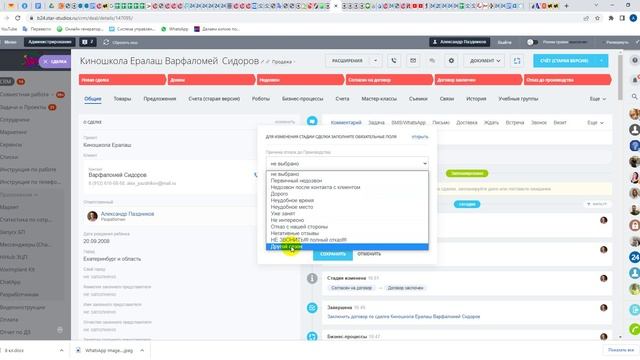Switch to the Товары tab

pyautogui.click(x=122, y=99)
